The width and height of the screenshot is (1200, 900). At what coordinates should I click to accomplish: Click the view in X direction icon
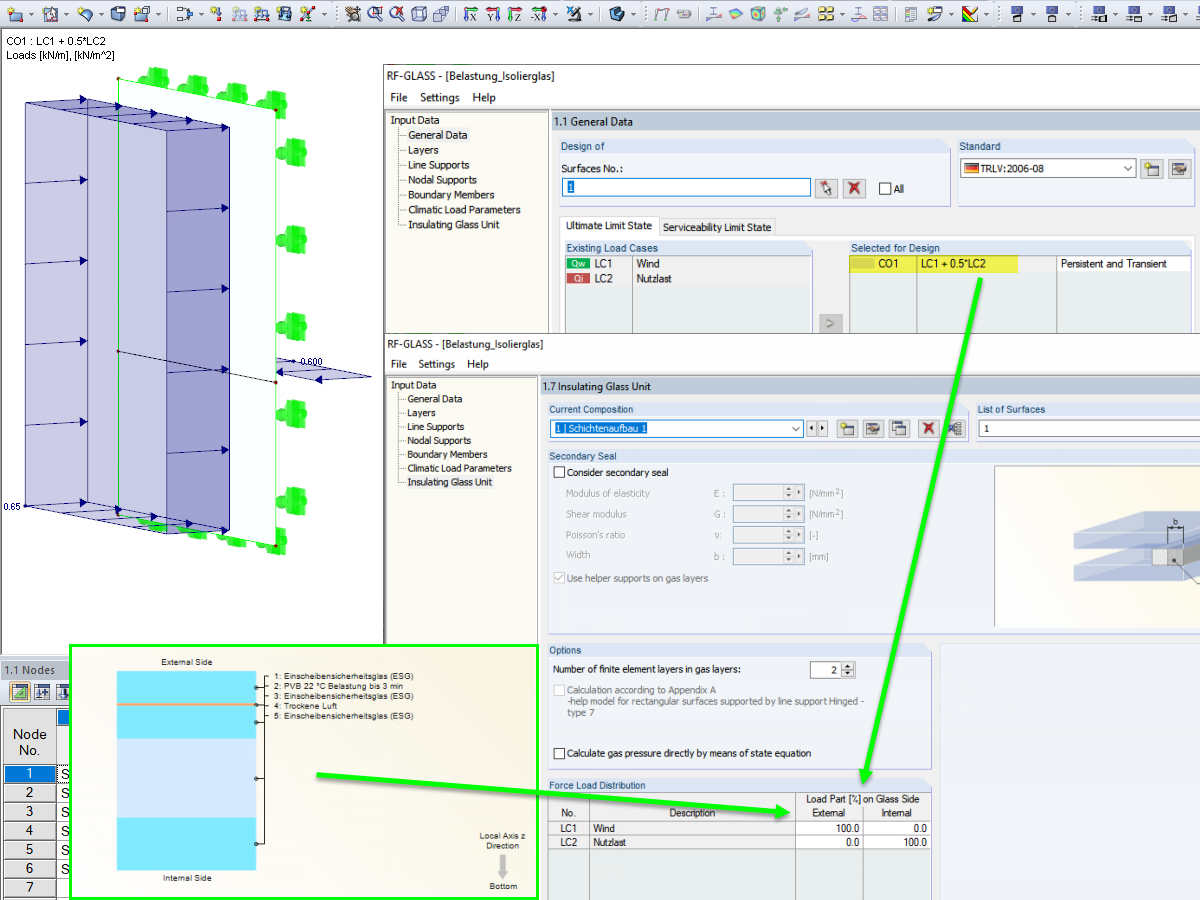tap(471, 14)
